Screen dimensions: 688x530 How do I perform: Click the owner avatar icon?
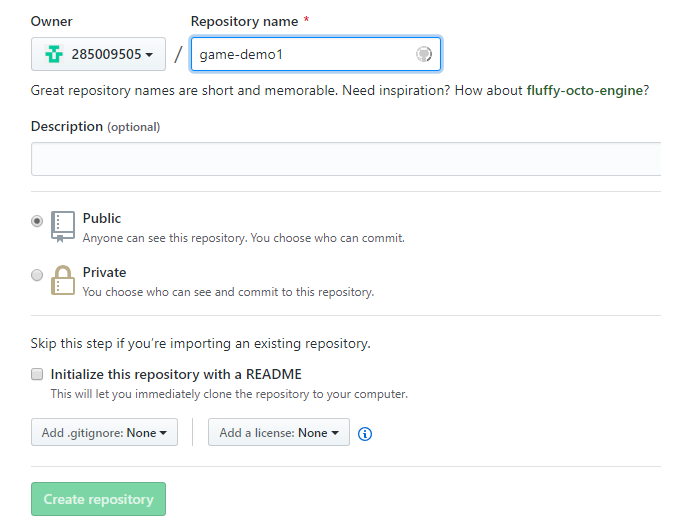coord(54,54)
